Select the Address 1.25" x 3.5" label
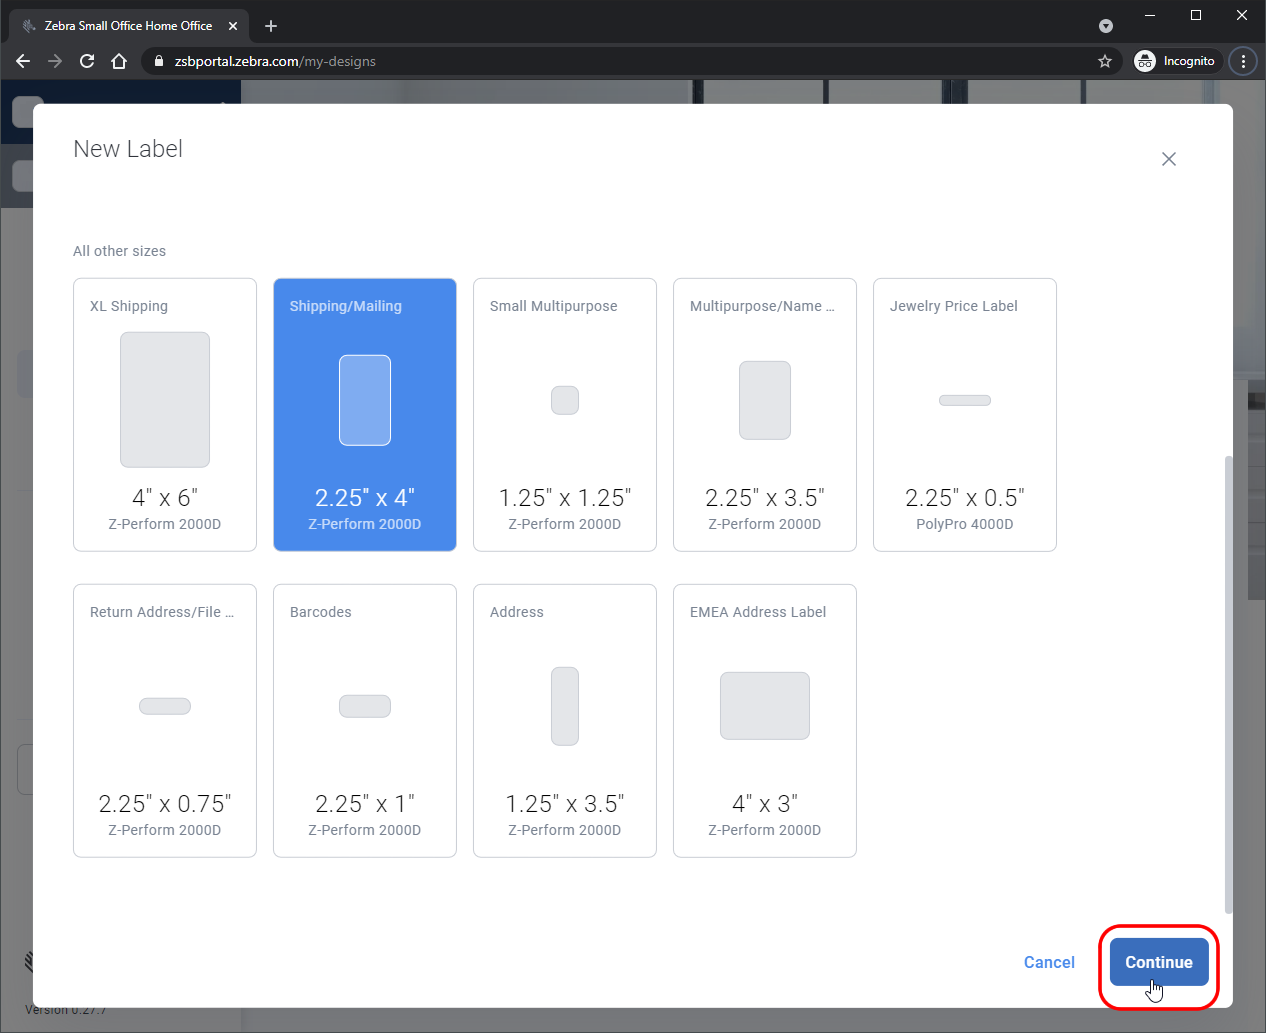The height and width of the screenshot is (1033, 1266). pyautogui.click(x=565, y=720)
